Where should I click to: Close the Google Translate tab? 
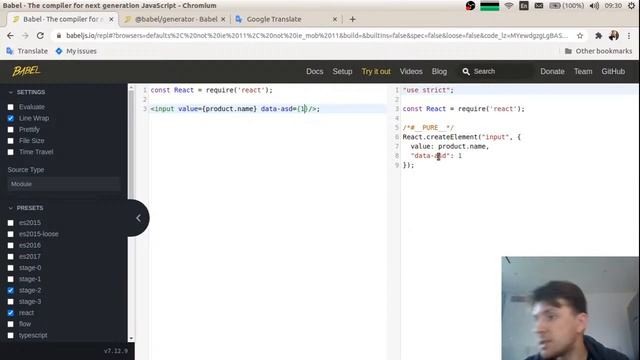coord(335,19)
